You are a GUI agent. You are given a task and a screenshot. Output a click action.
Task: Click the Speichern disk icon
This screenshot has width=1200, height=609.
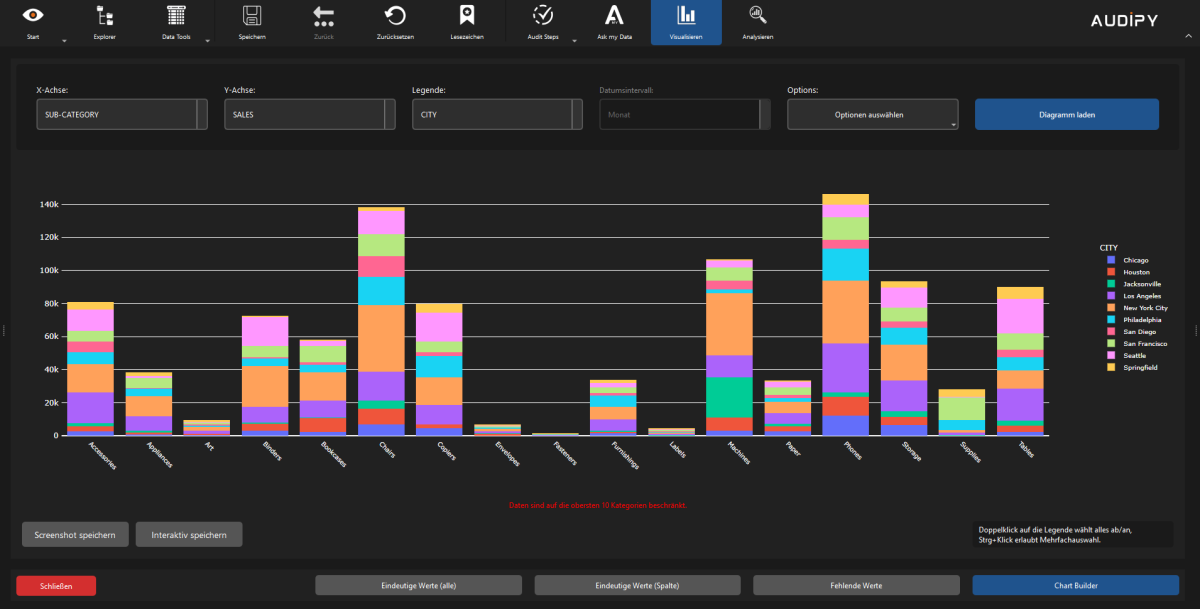(252, 15)
